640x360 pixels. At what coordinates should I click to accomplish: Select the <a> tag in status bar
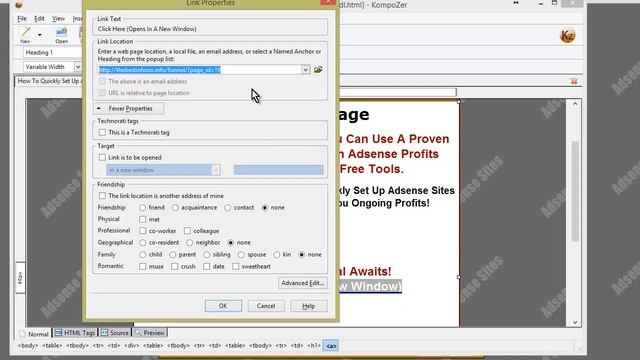(x=331, y=346)
